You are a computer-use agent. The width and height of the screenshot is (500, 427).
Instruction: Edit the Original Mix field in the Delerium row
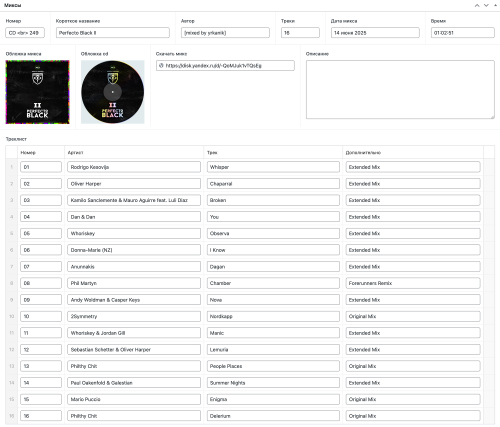click(x=413, y=416)
